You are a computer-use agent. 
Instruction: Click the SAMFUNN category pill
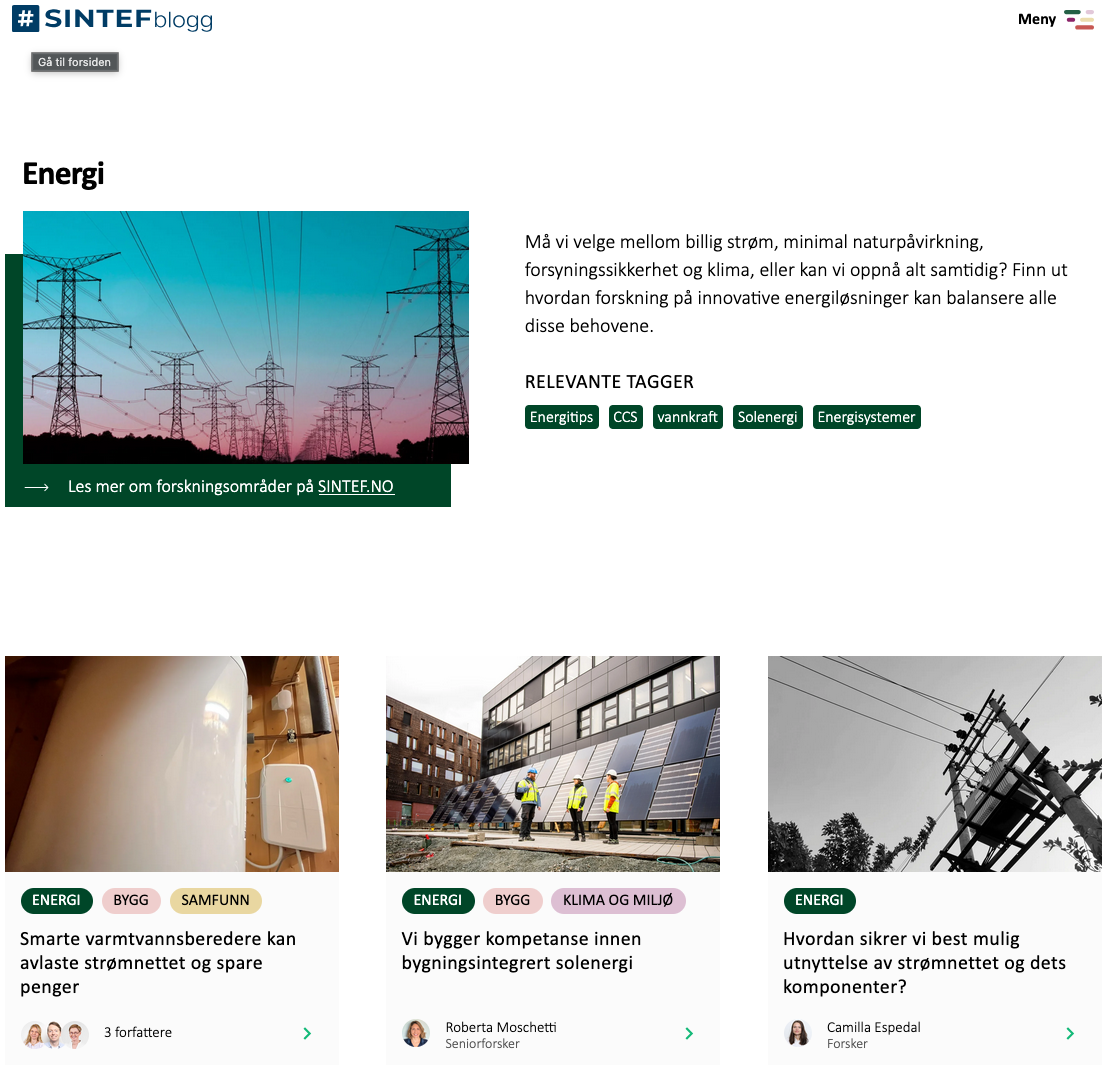pyautogui.click(x=215, y=900)
